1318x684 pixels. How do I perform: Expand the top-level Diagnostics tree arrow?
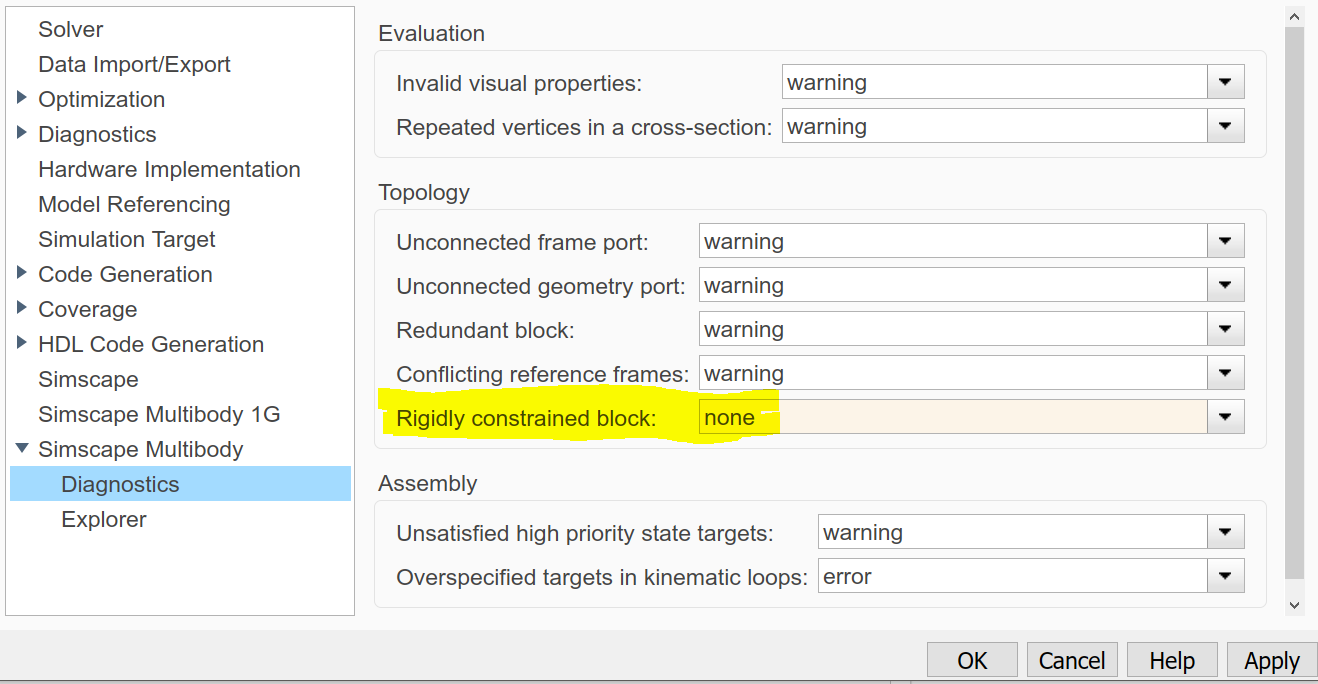pos(22,134)
